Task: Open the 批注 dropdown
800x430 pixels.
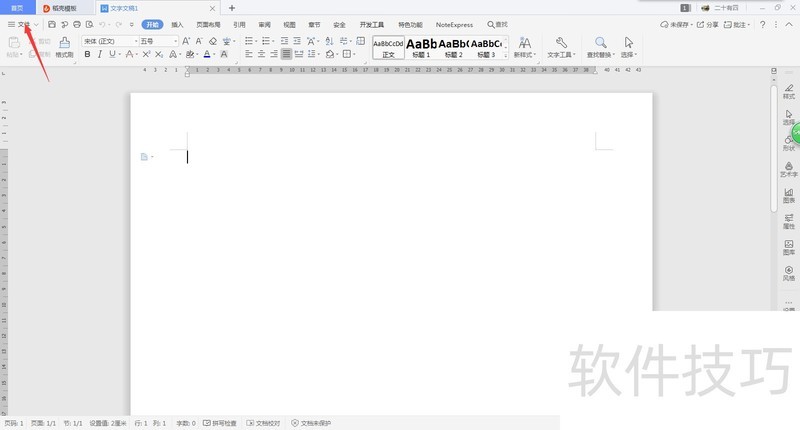Action: [x=737, y=24]
